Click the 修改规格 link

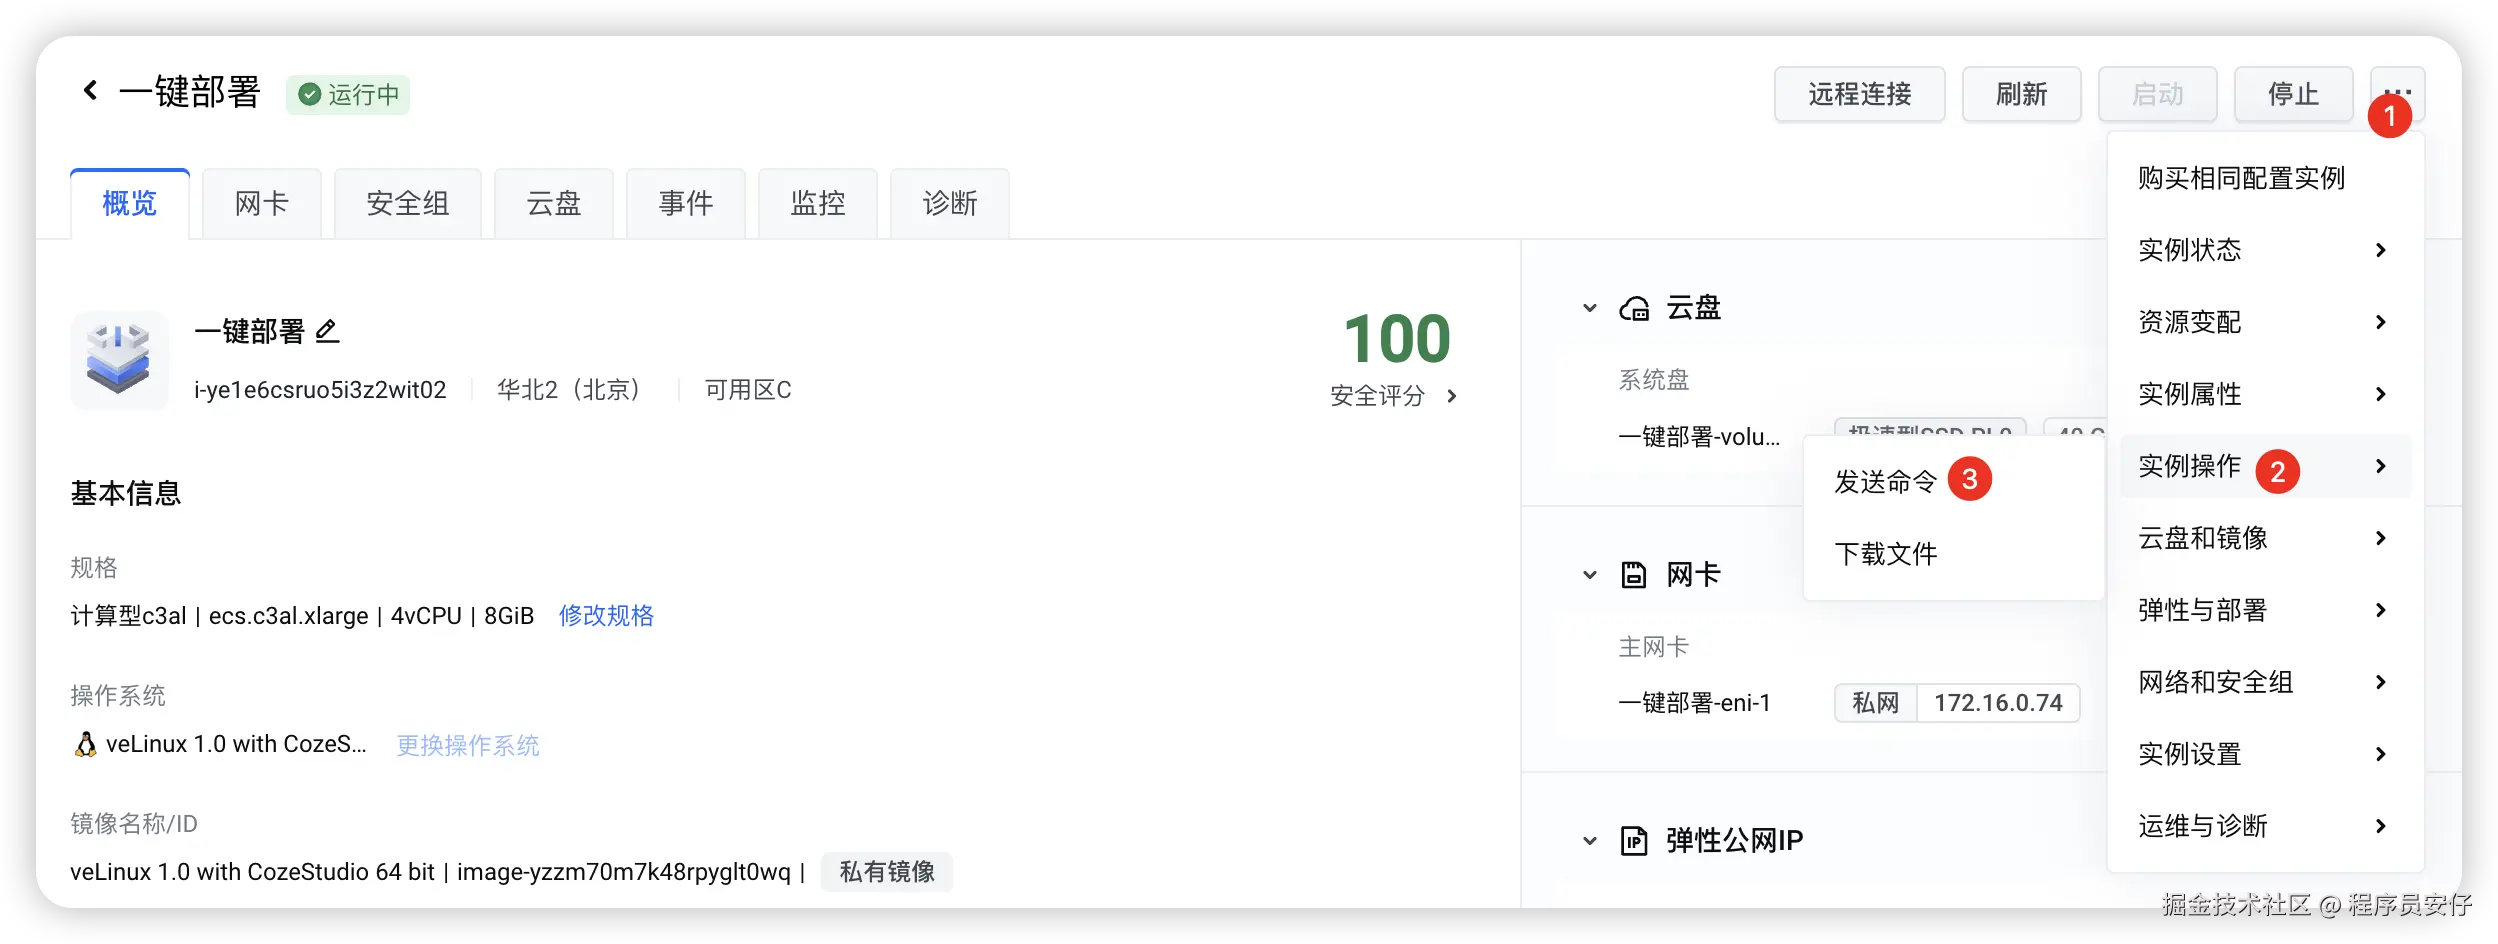pos(606,616)
